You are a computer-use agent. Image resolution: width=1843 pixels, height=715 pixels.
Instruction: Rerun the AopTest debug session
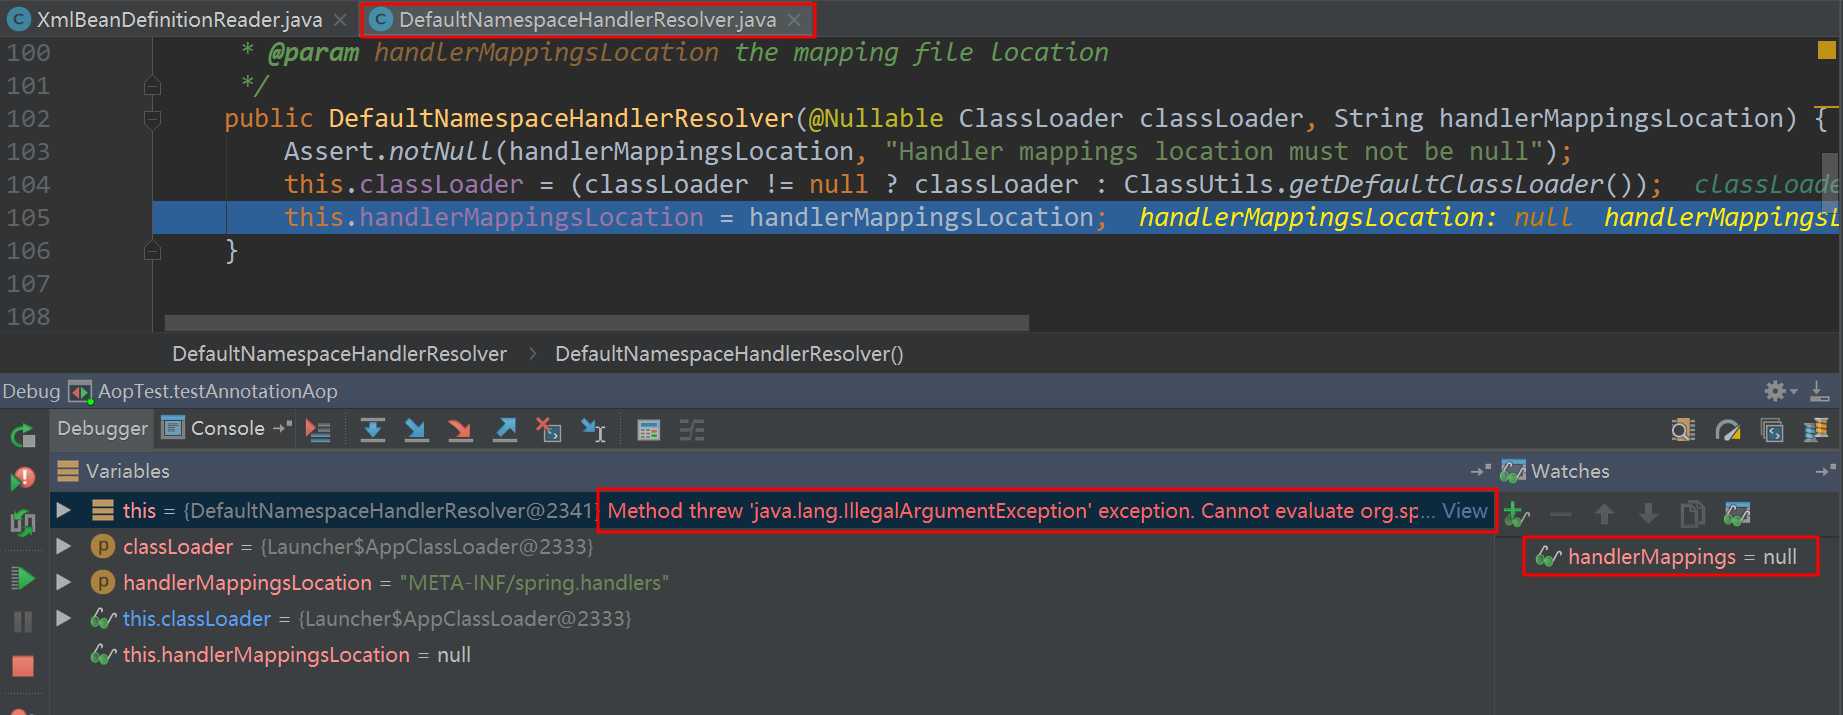[22, 436]
